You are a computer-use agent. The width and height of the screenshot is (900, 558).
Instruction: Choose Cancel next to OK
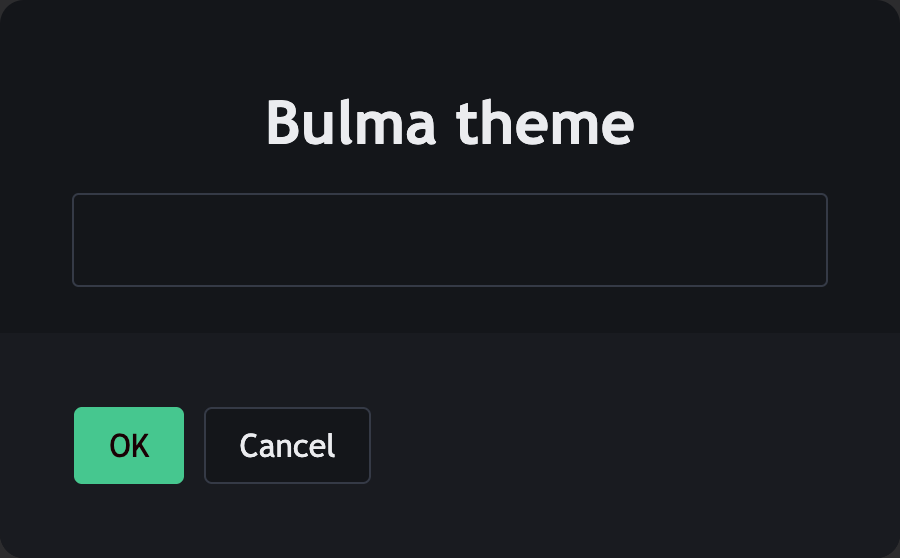pyautogui.click(x=287, y=445)
